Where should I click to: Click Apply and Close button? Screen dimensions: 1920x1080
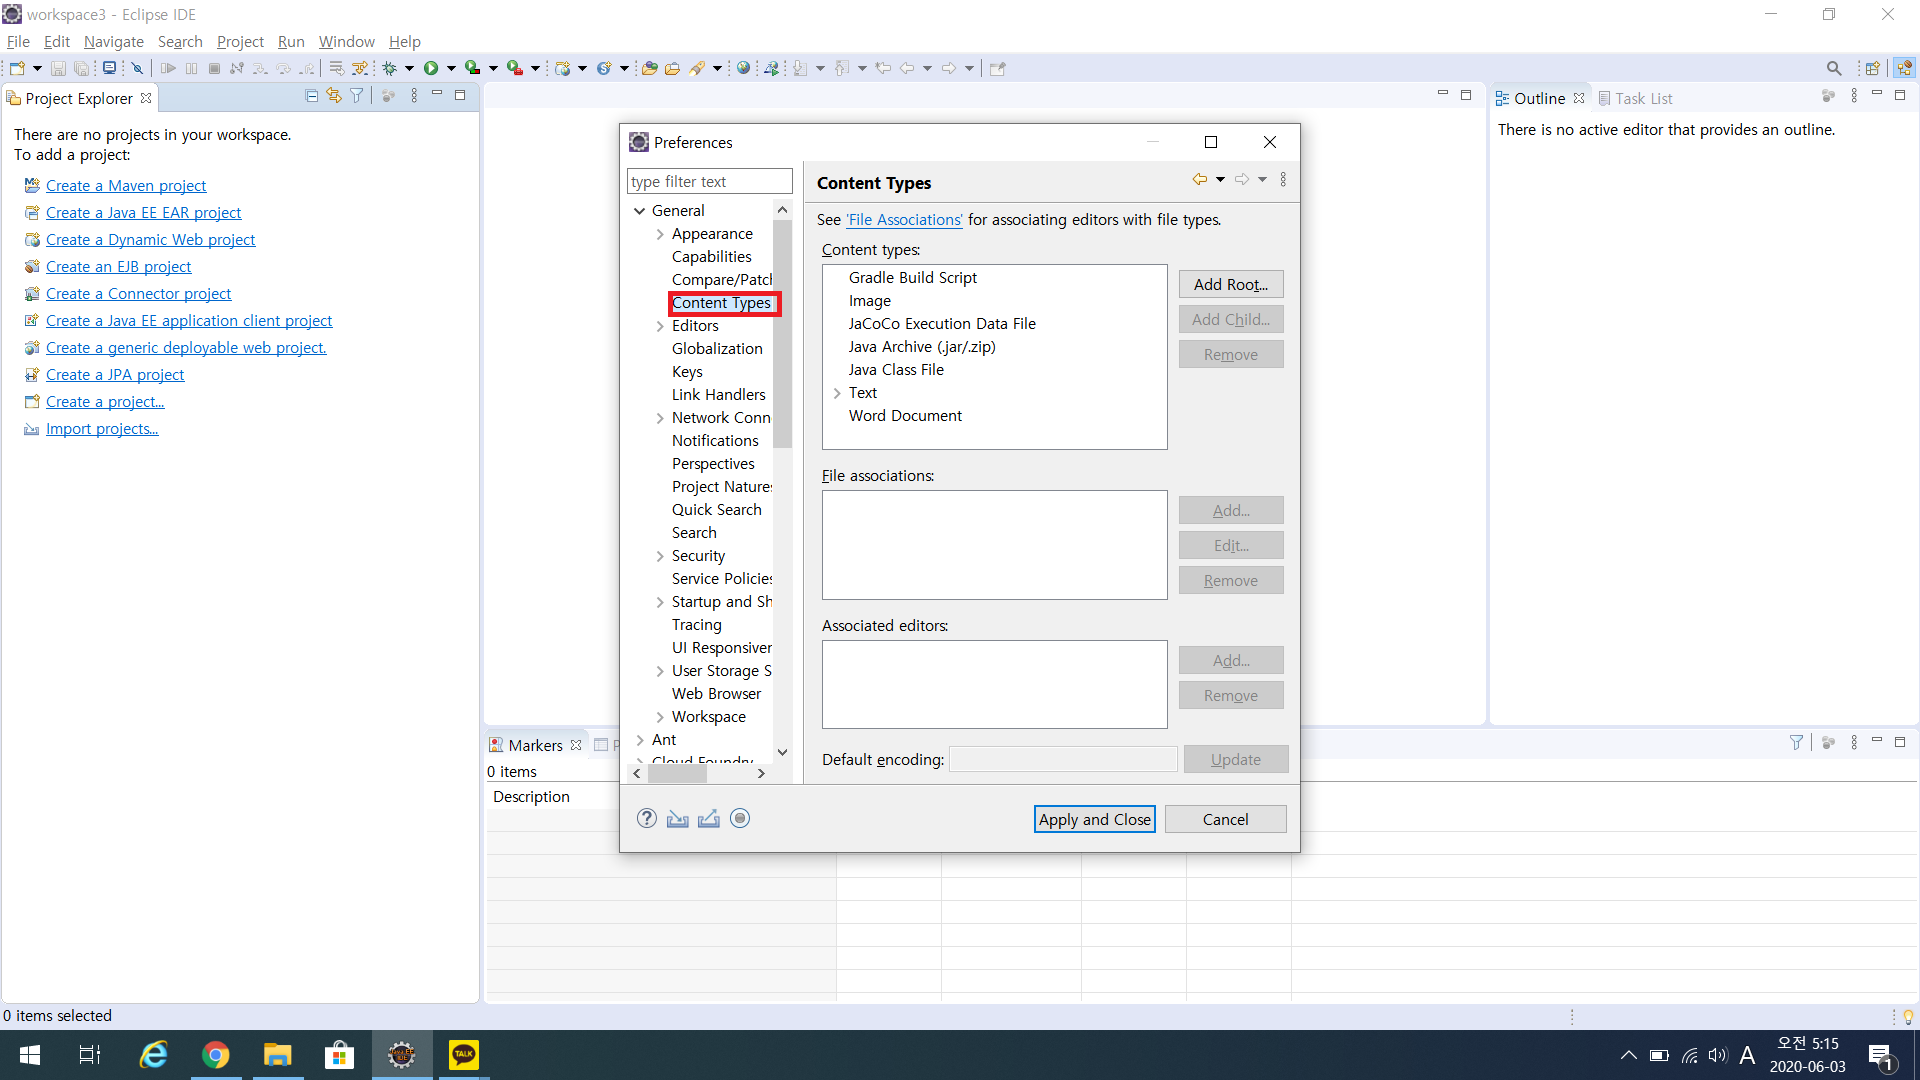pos(1094,819)
